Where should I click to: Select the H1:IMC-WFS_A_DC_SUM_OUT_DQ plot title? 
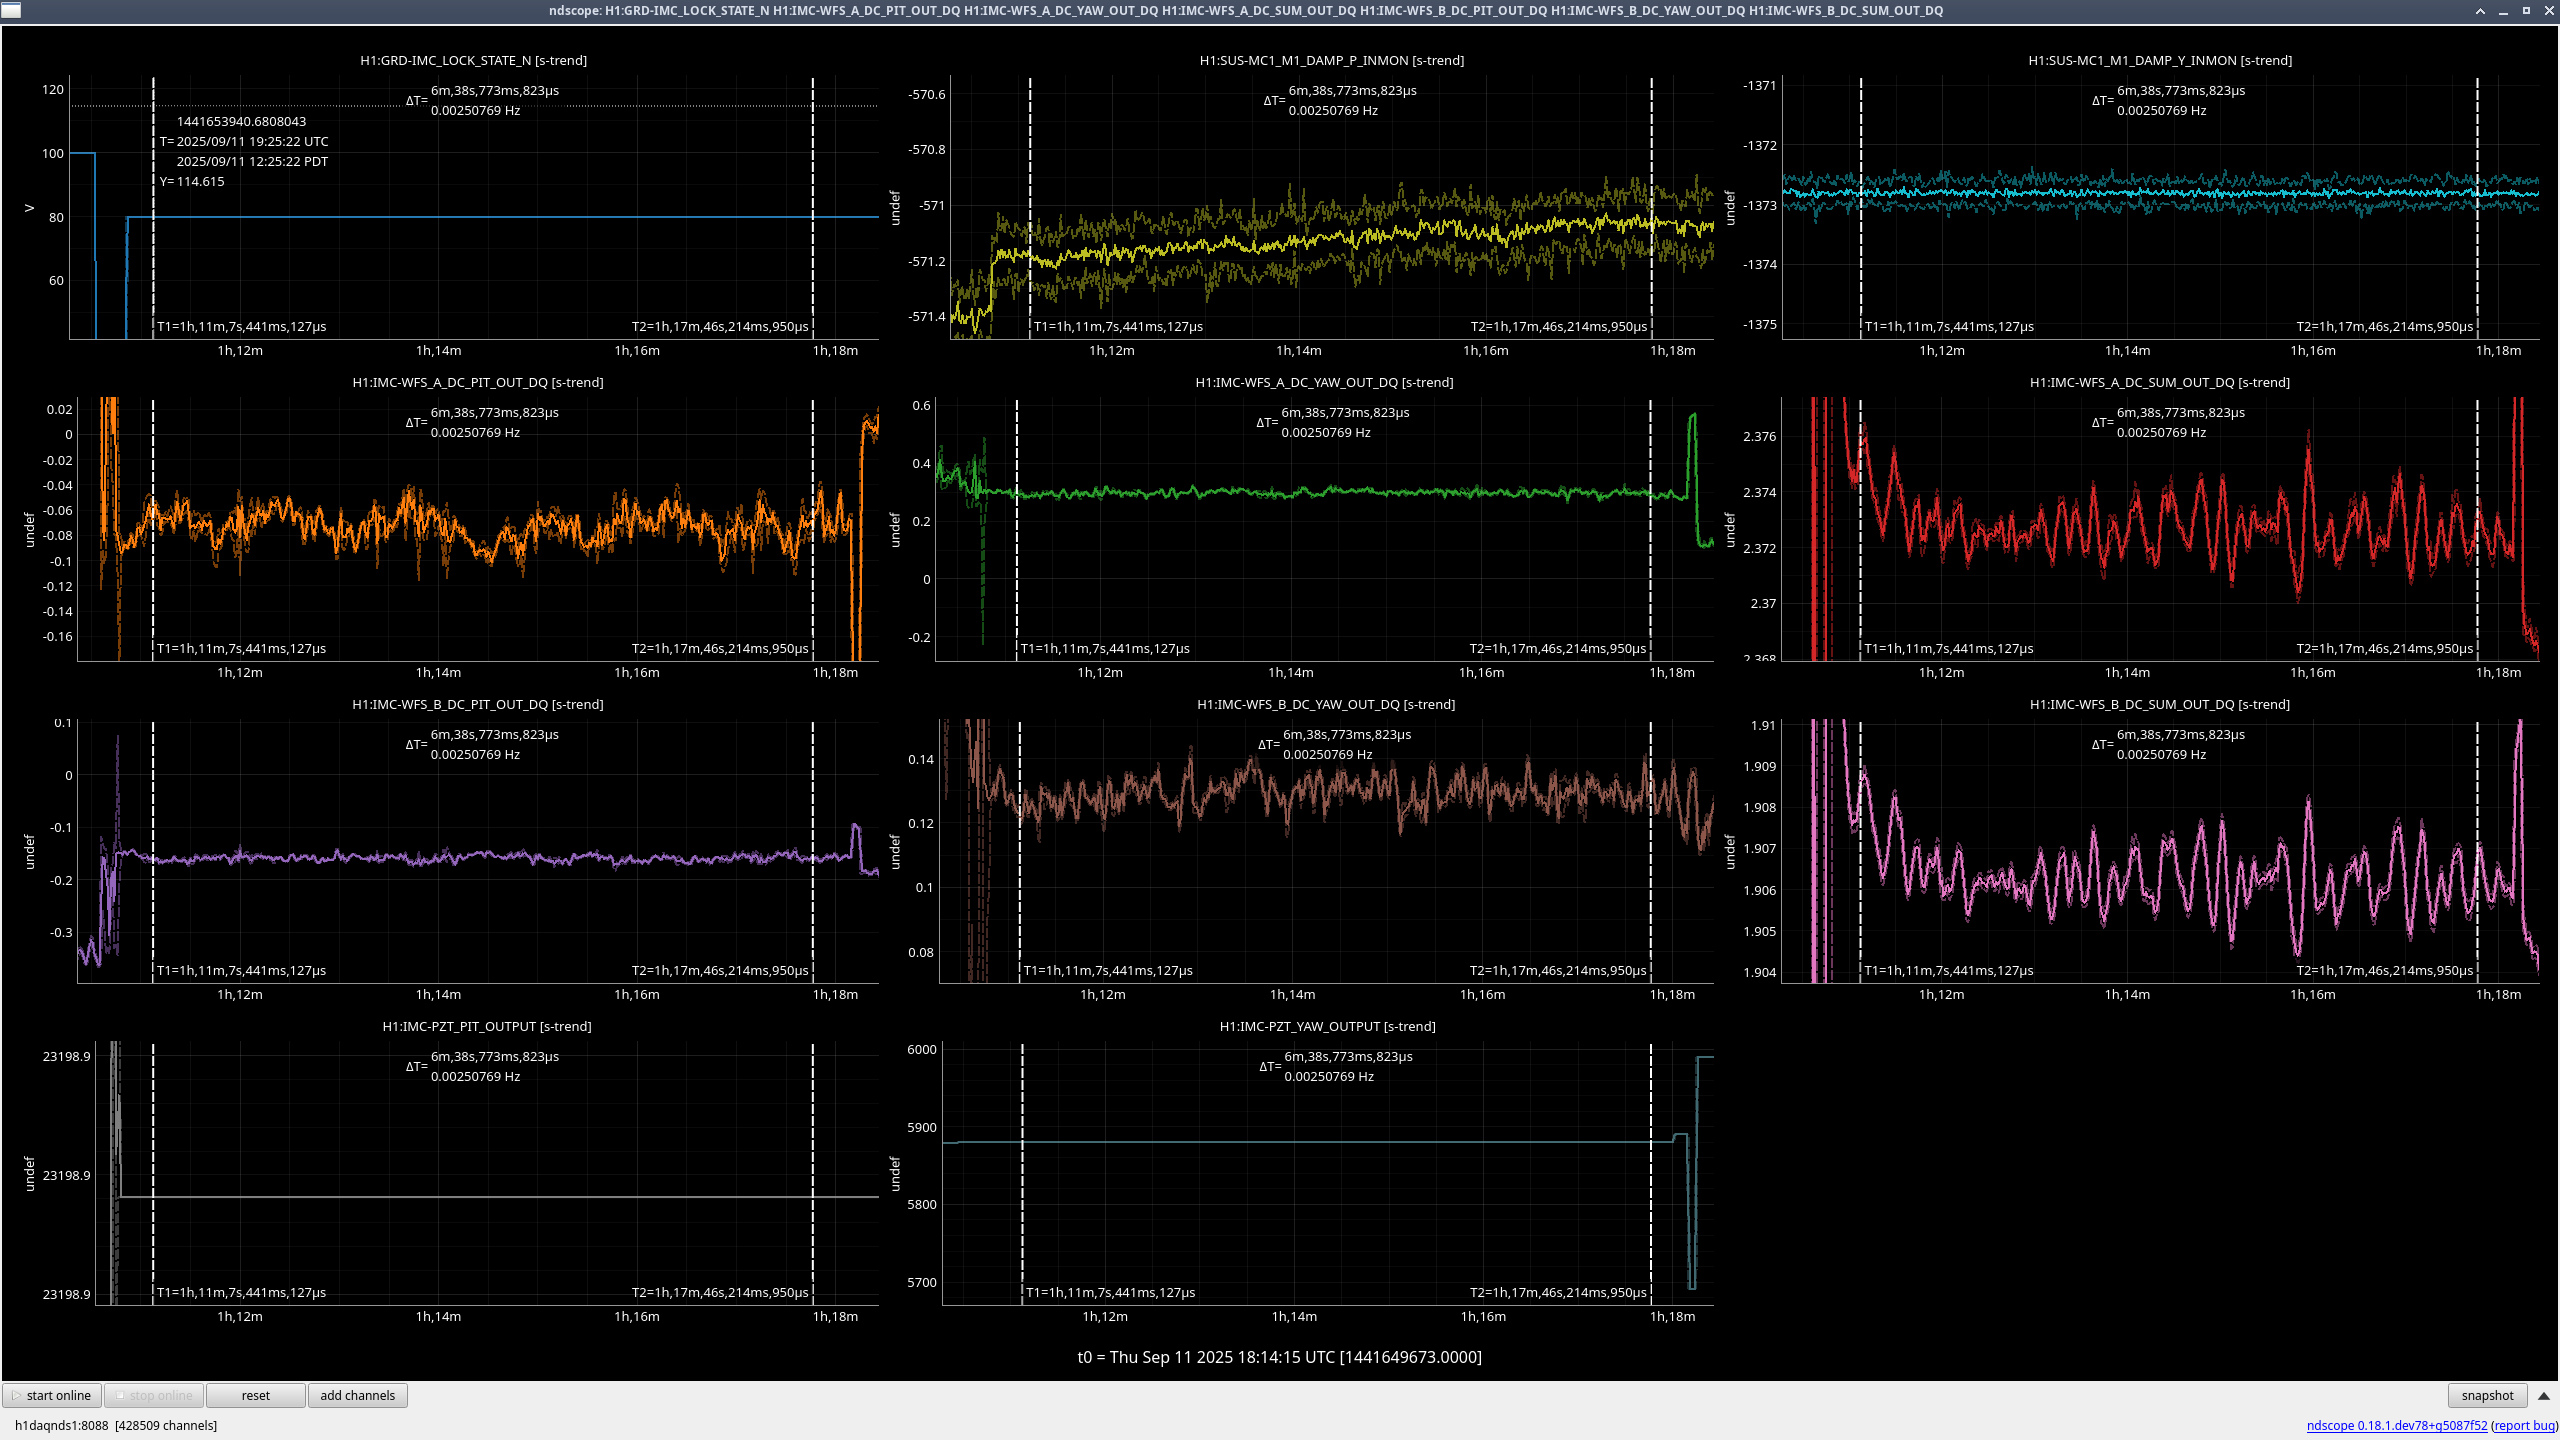coord(2159,382)
